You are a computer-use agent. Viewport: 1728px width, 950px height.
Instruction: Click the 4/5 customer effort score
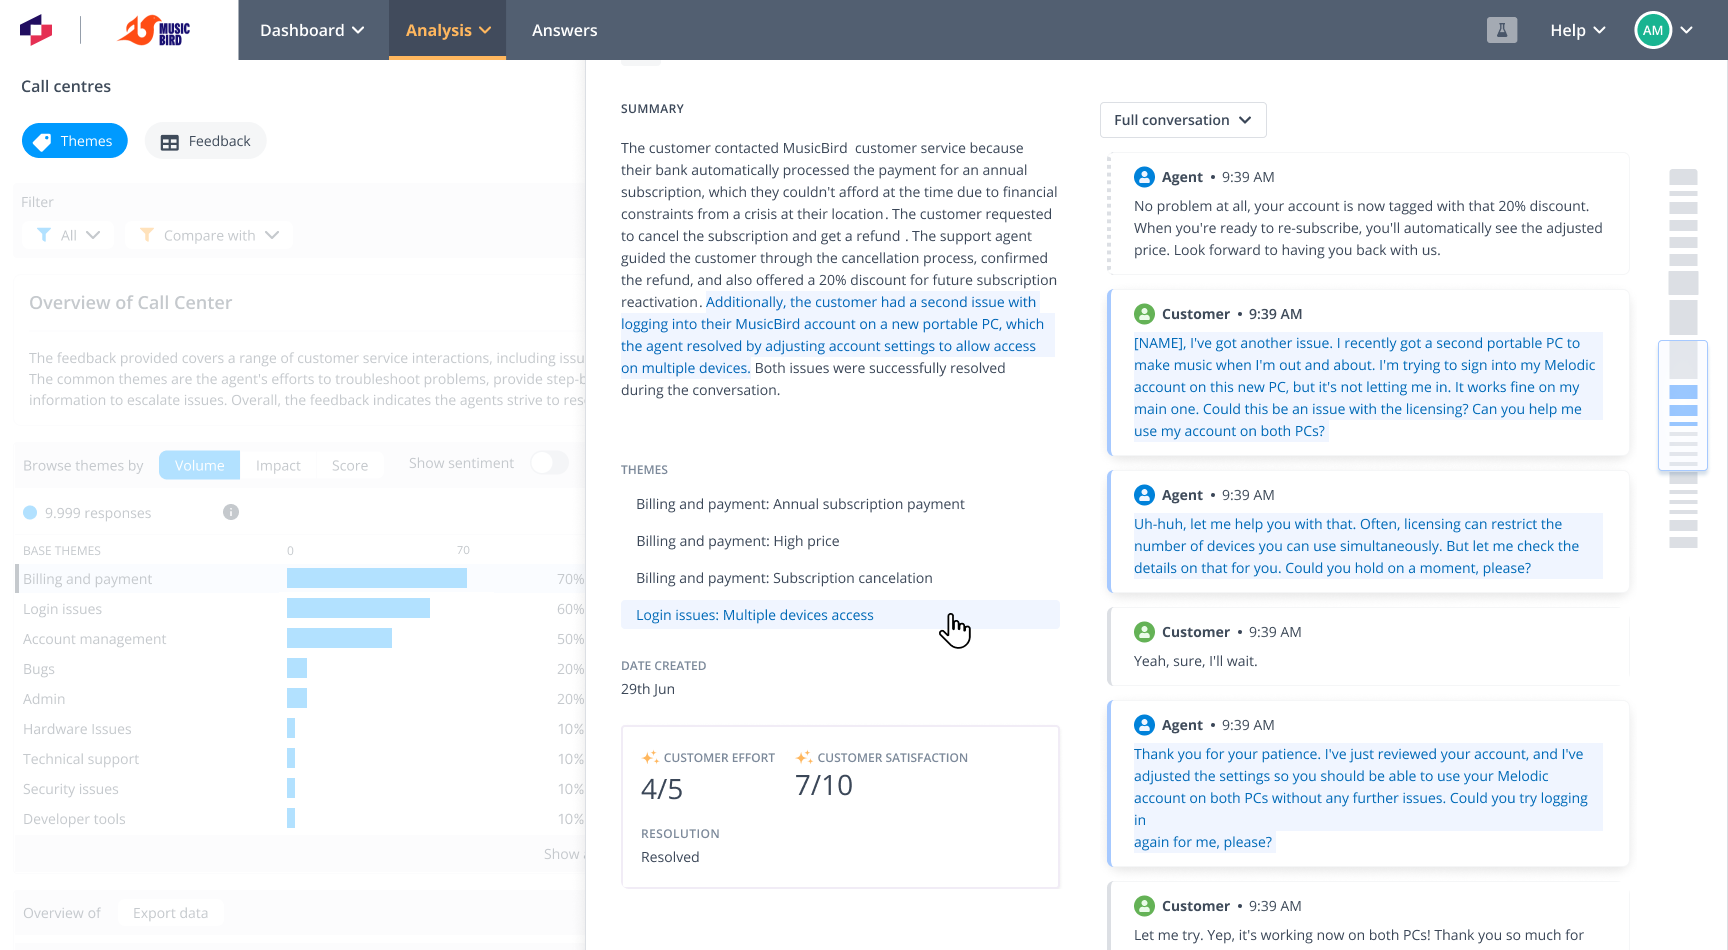[662, 789]
